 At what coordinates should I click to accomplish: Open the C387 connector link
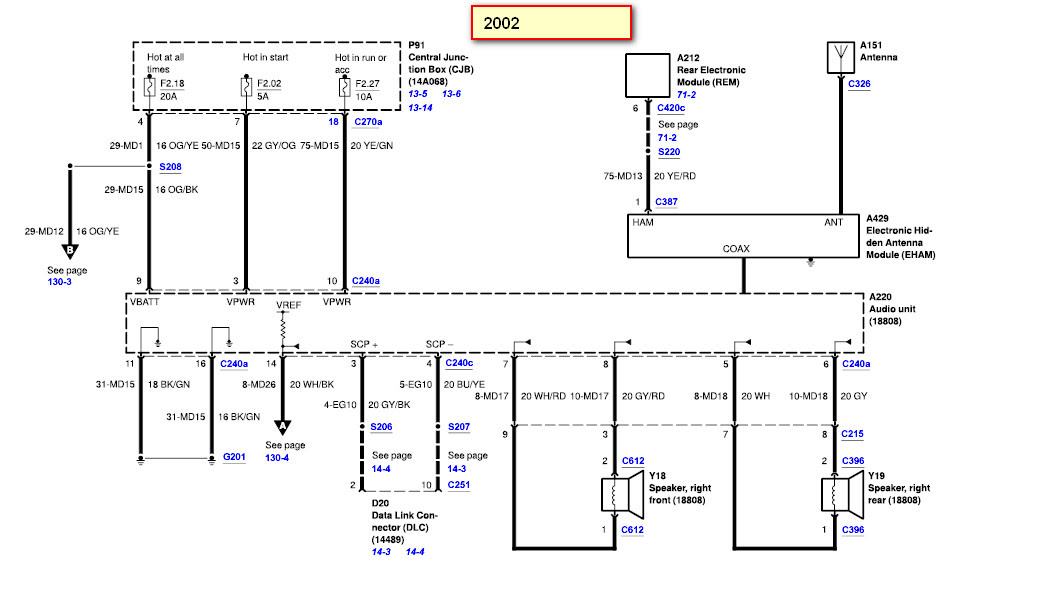tap(667, 202)
